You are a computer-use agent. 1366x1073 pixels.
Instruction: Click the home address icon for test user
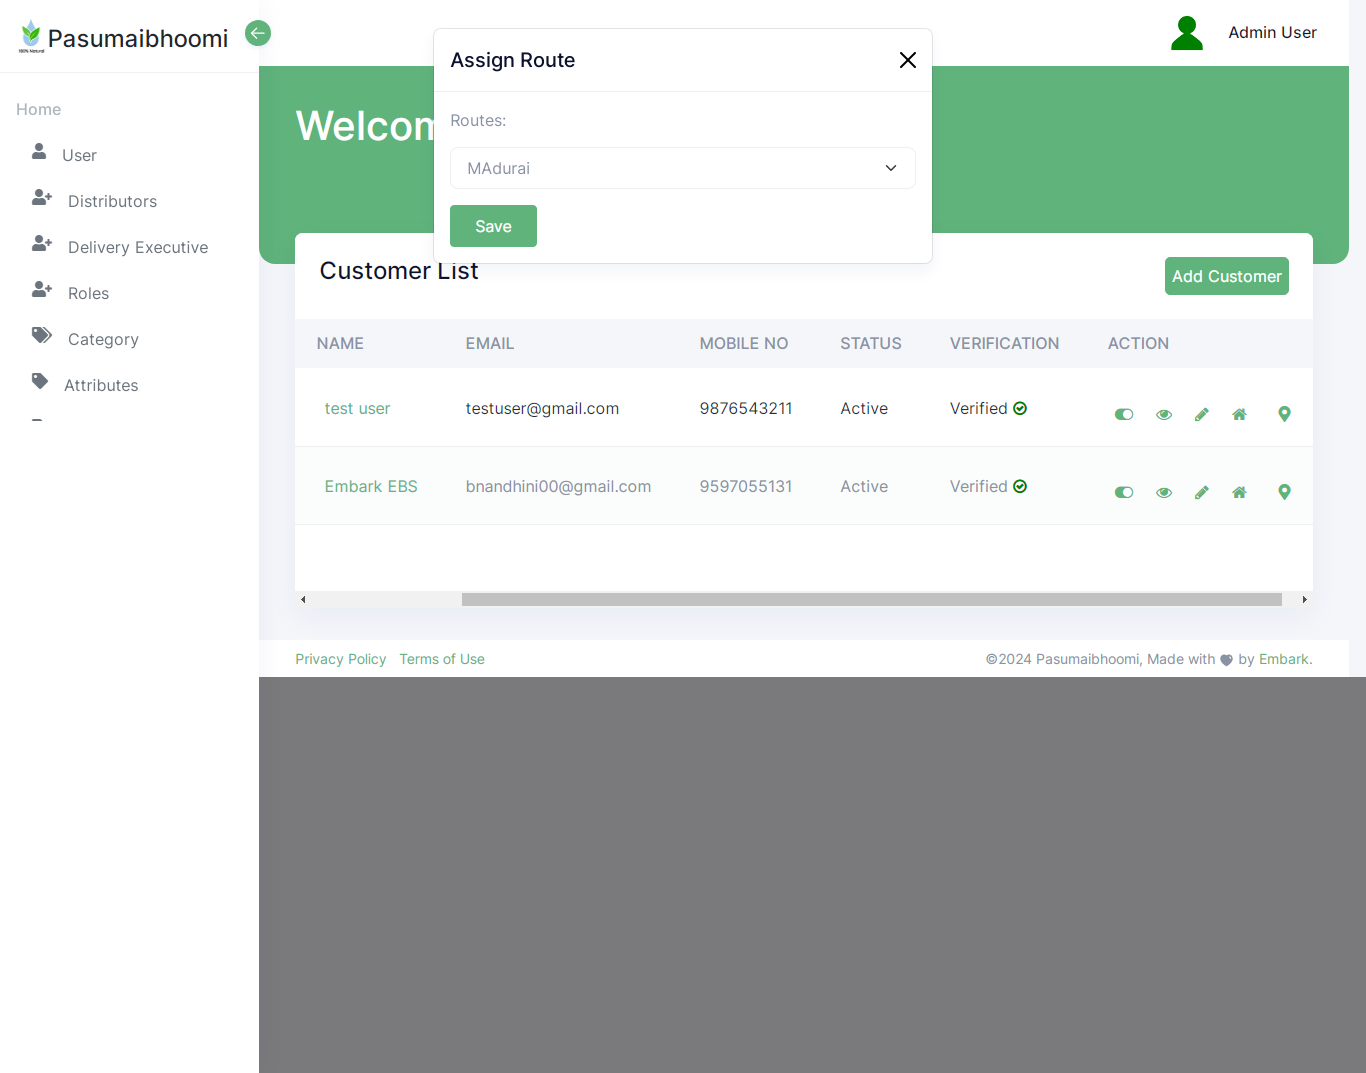1239,414
